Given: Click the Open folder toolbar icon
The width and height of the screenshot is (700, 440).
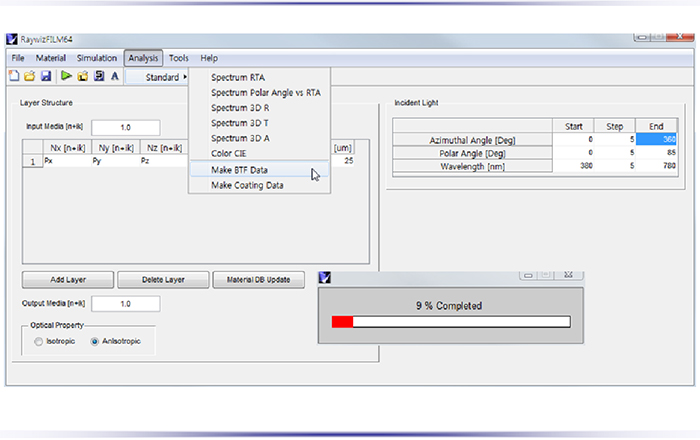Looking at the screenshot, I should (x=29, y=76).
